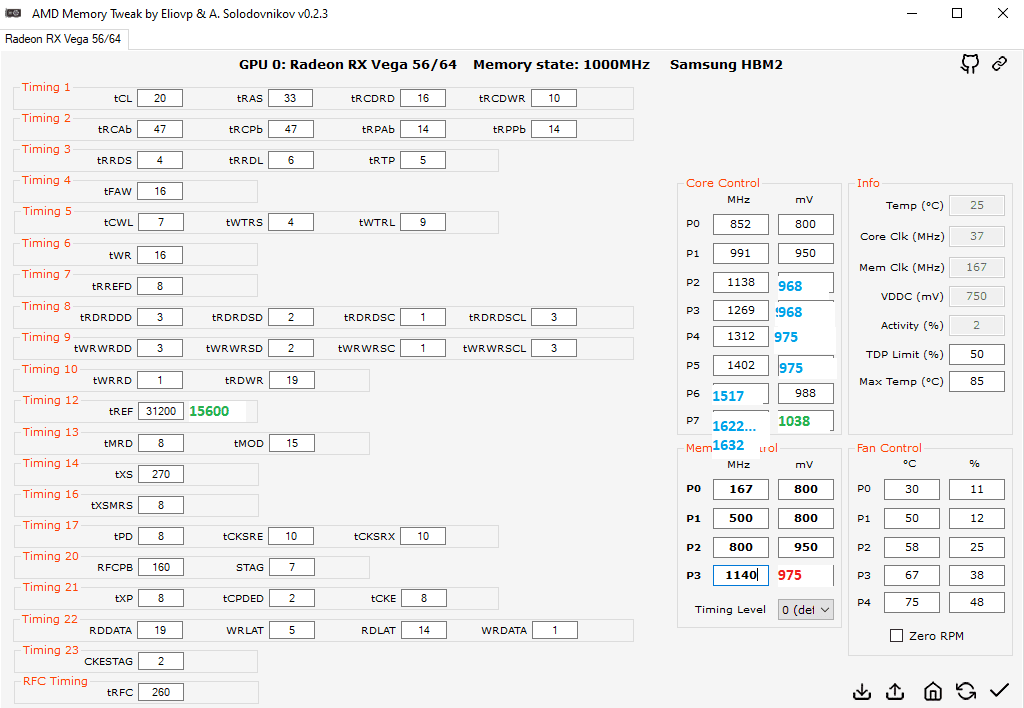The height and width of the screenshot is (708, 1024).
Task: Click the tCL value field
Action: pyautogui.click(x=160, y=98)
